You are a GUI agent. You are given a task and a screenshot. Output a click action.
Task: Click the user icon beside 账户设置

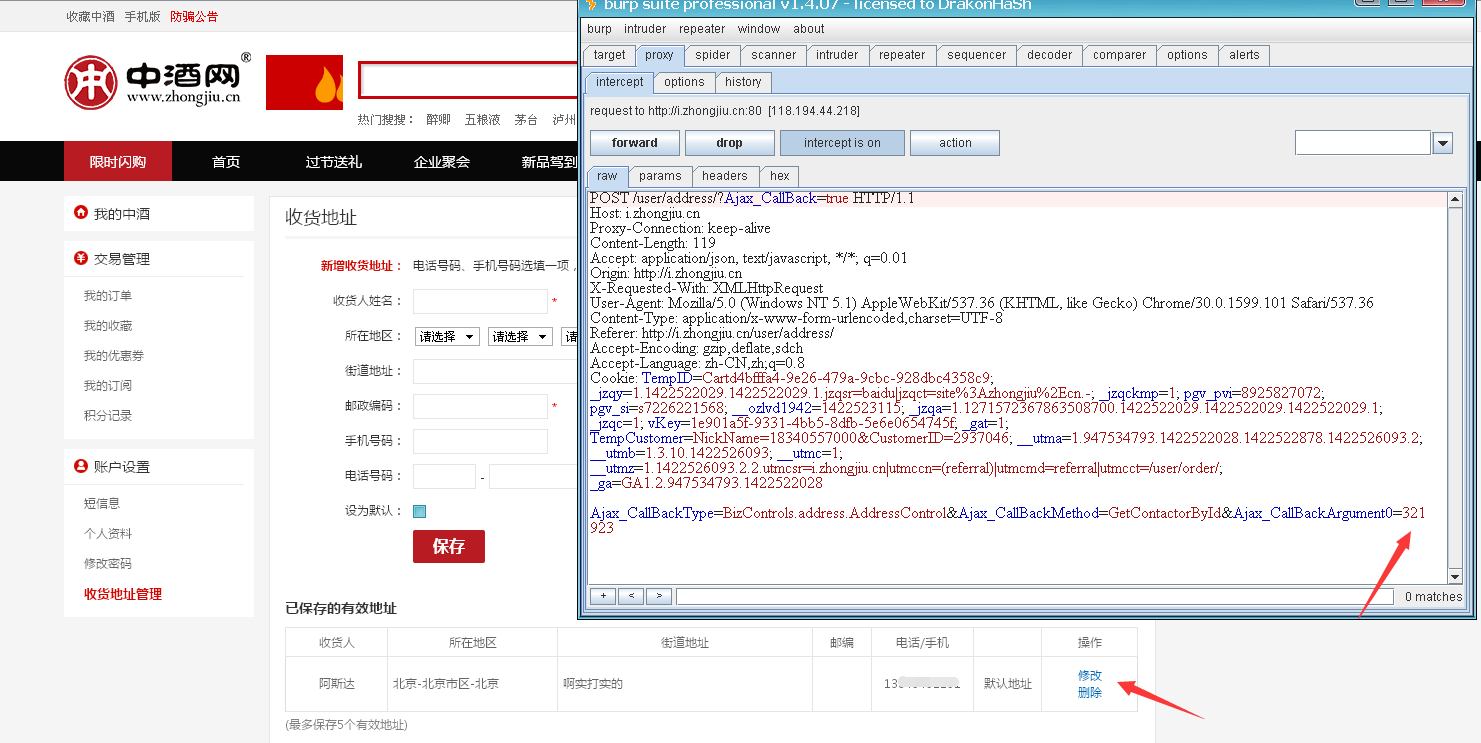pos(81,466)
